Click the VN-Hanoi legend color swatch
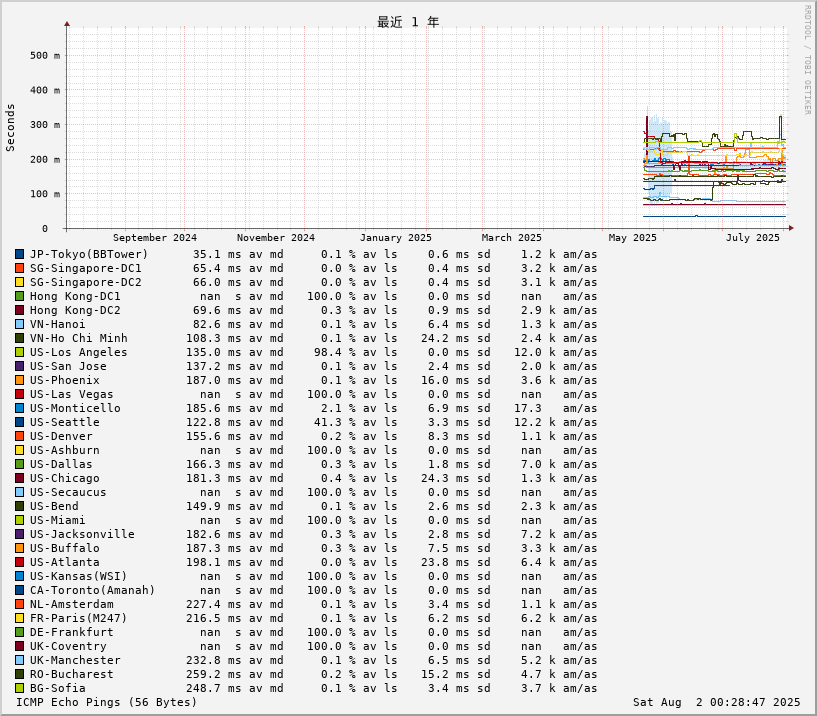 [19, 324]
